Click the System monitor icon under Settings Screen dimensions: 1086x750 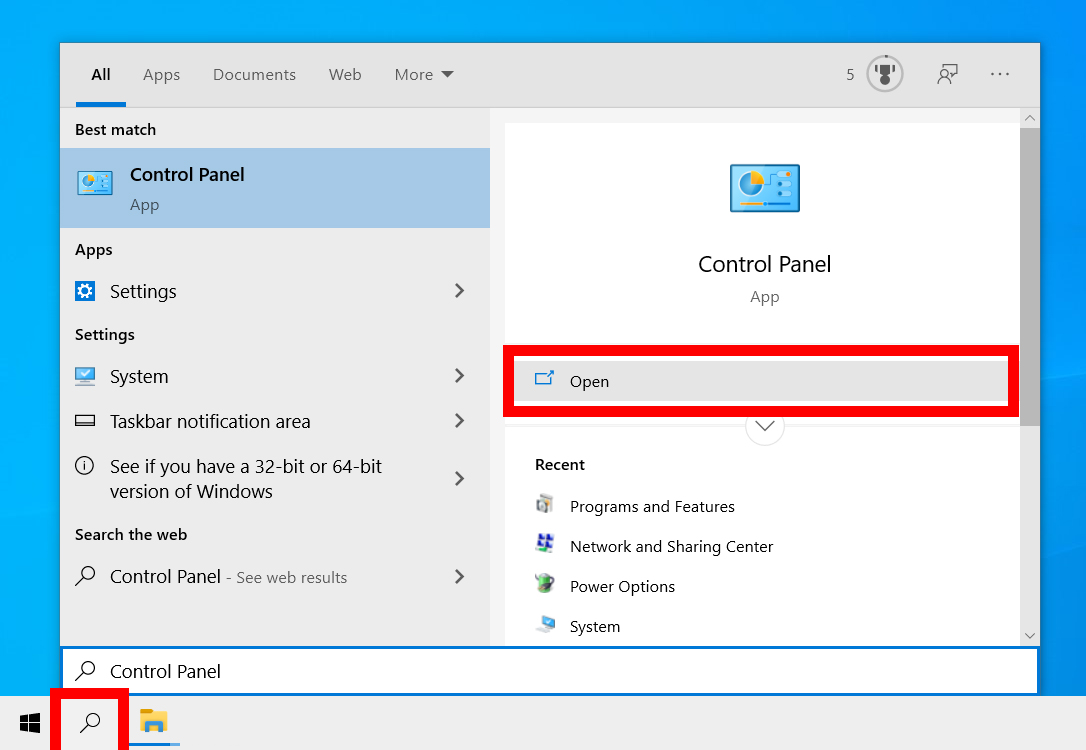tap(85, 376)
